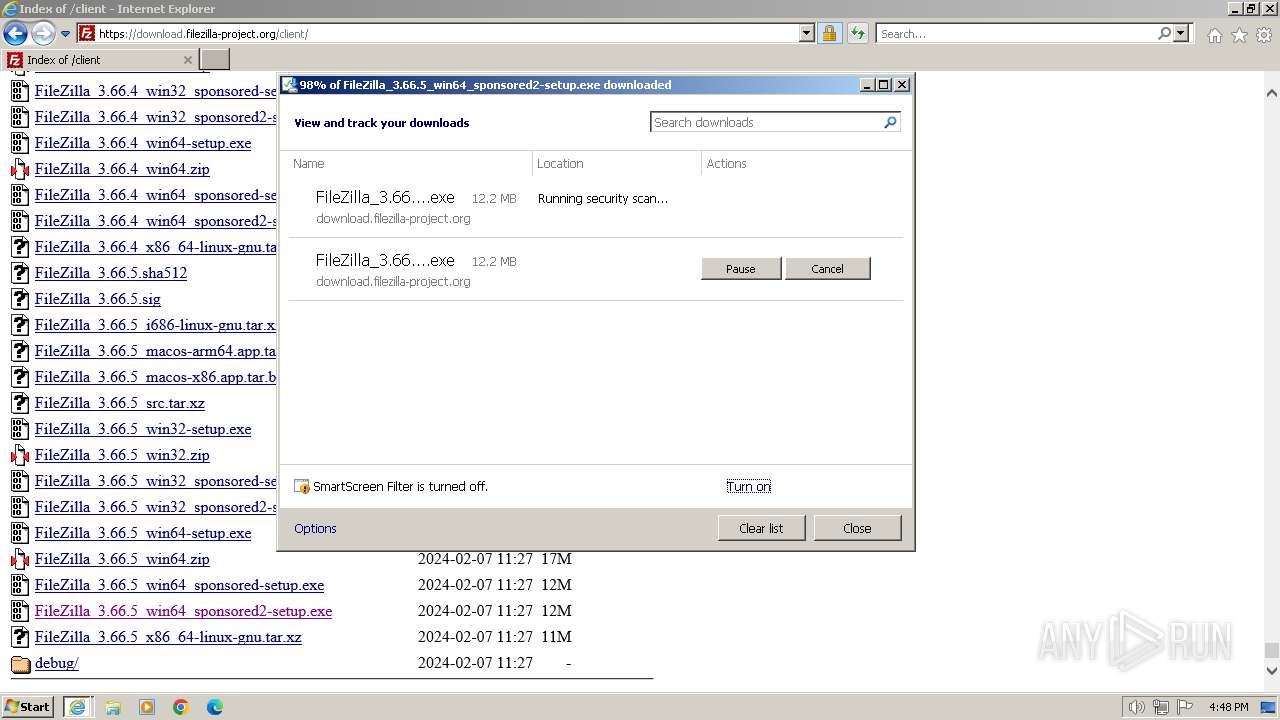This screenshot has width=1280, height=720.
Task: Click the Home icon
Action: [1214, 35]
